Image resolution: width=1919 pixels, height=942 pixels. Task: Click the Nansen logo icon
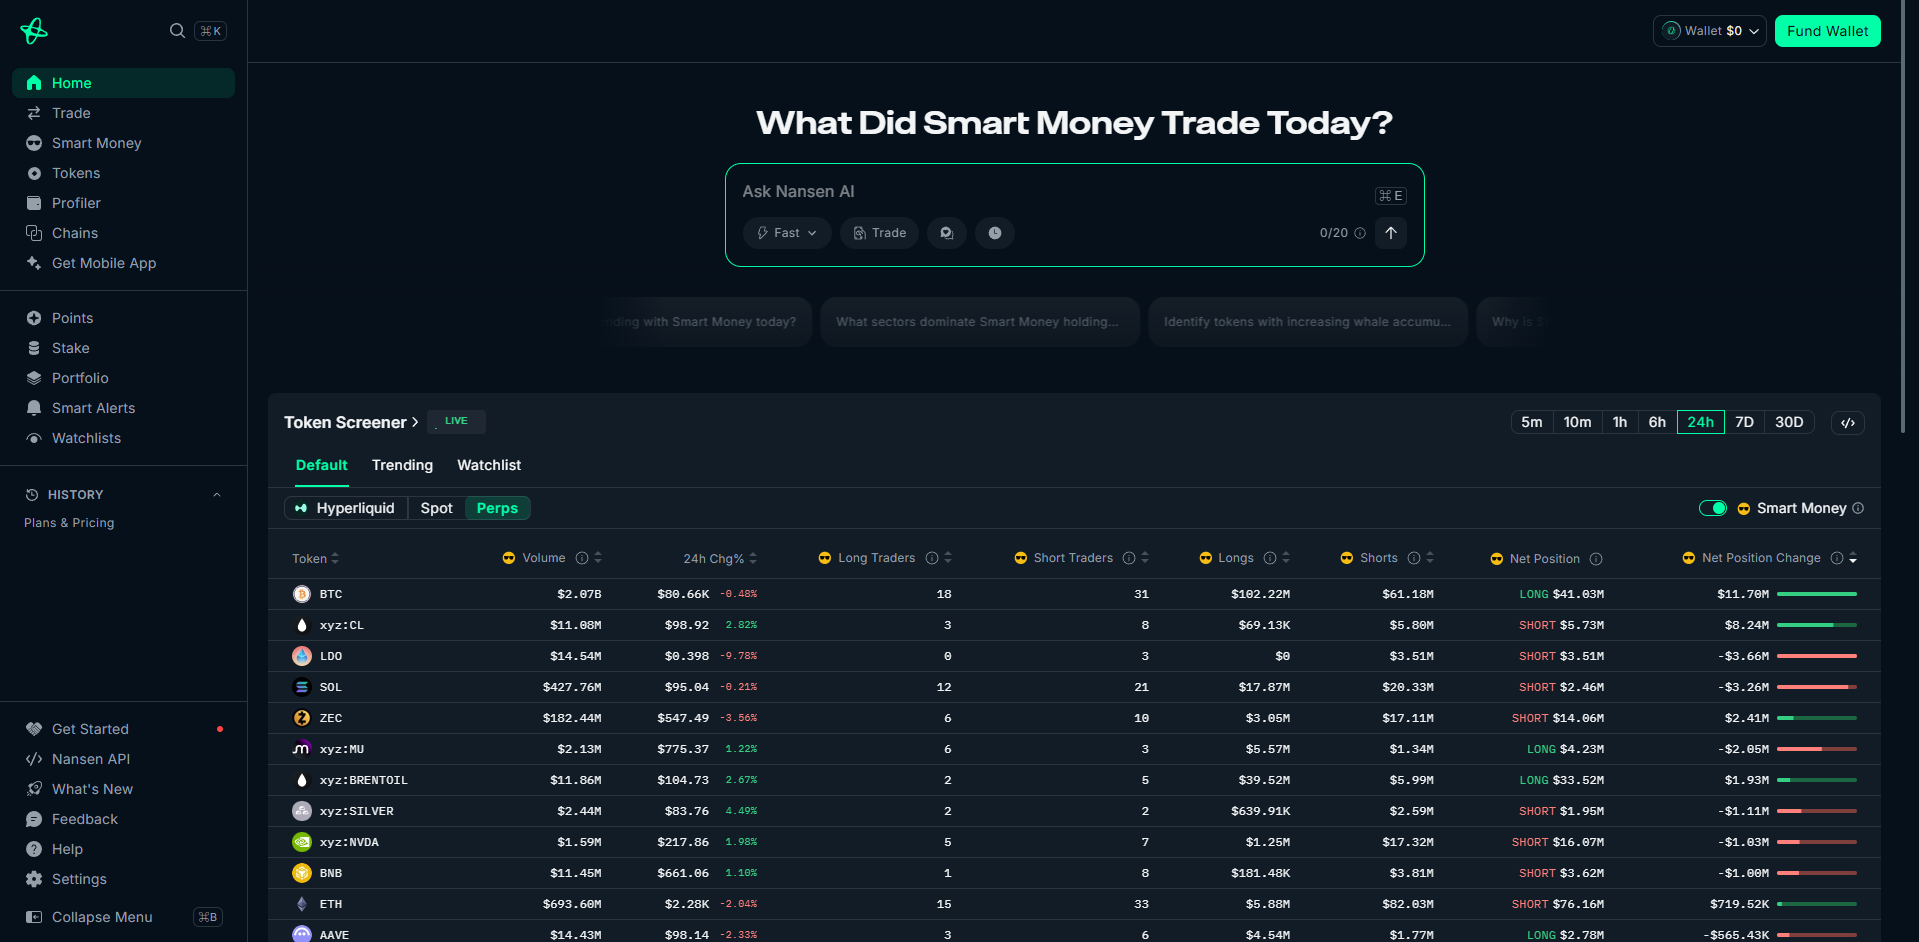(x=34, y=31)
